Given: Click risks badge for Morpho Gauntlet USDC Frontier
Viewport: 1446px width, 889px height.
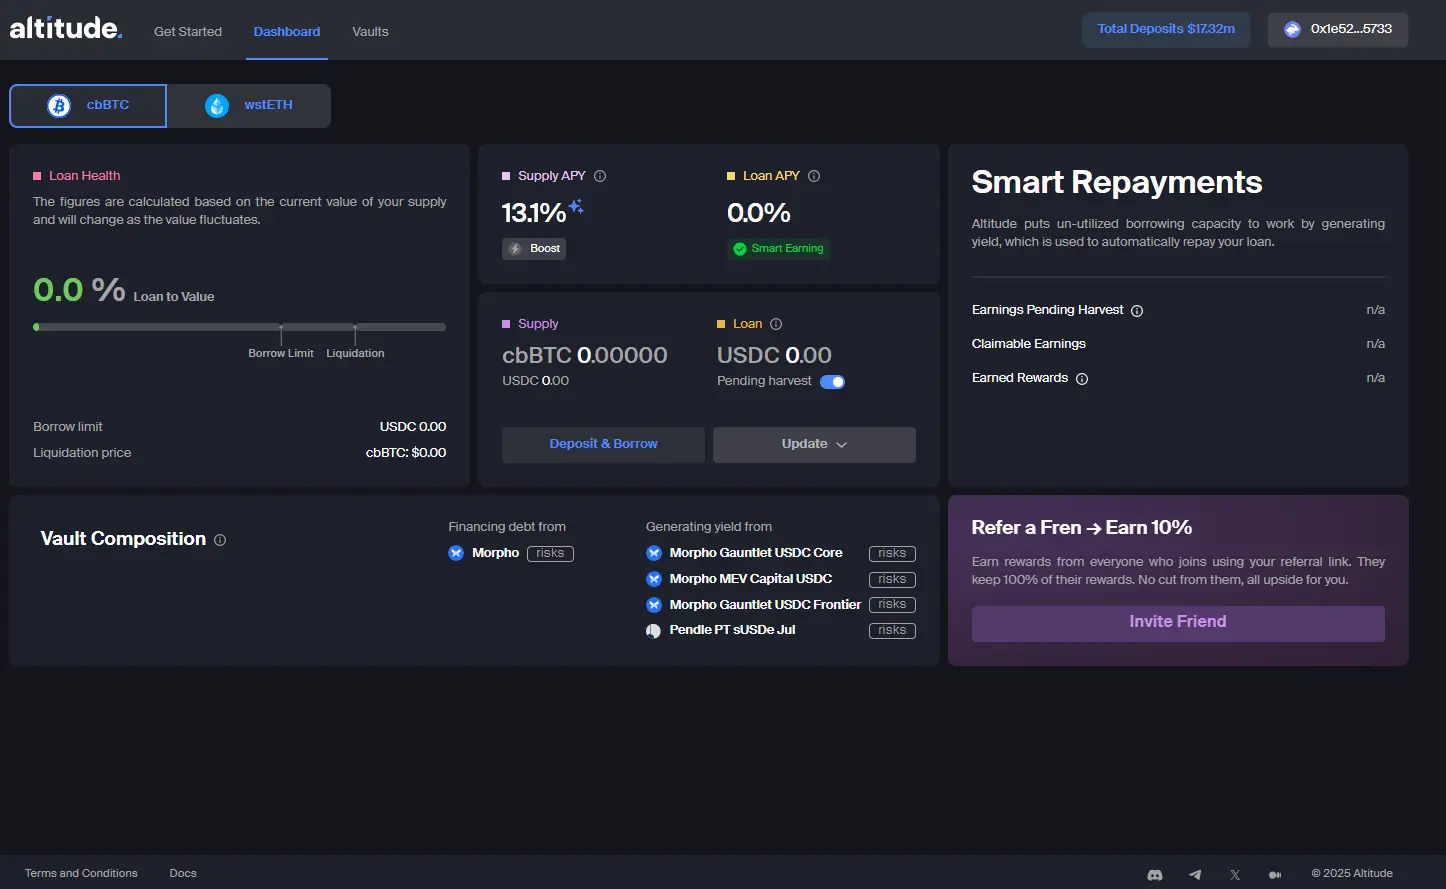Looking at the screenshot, I should 892,605.
